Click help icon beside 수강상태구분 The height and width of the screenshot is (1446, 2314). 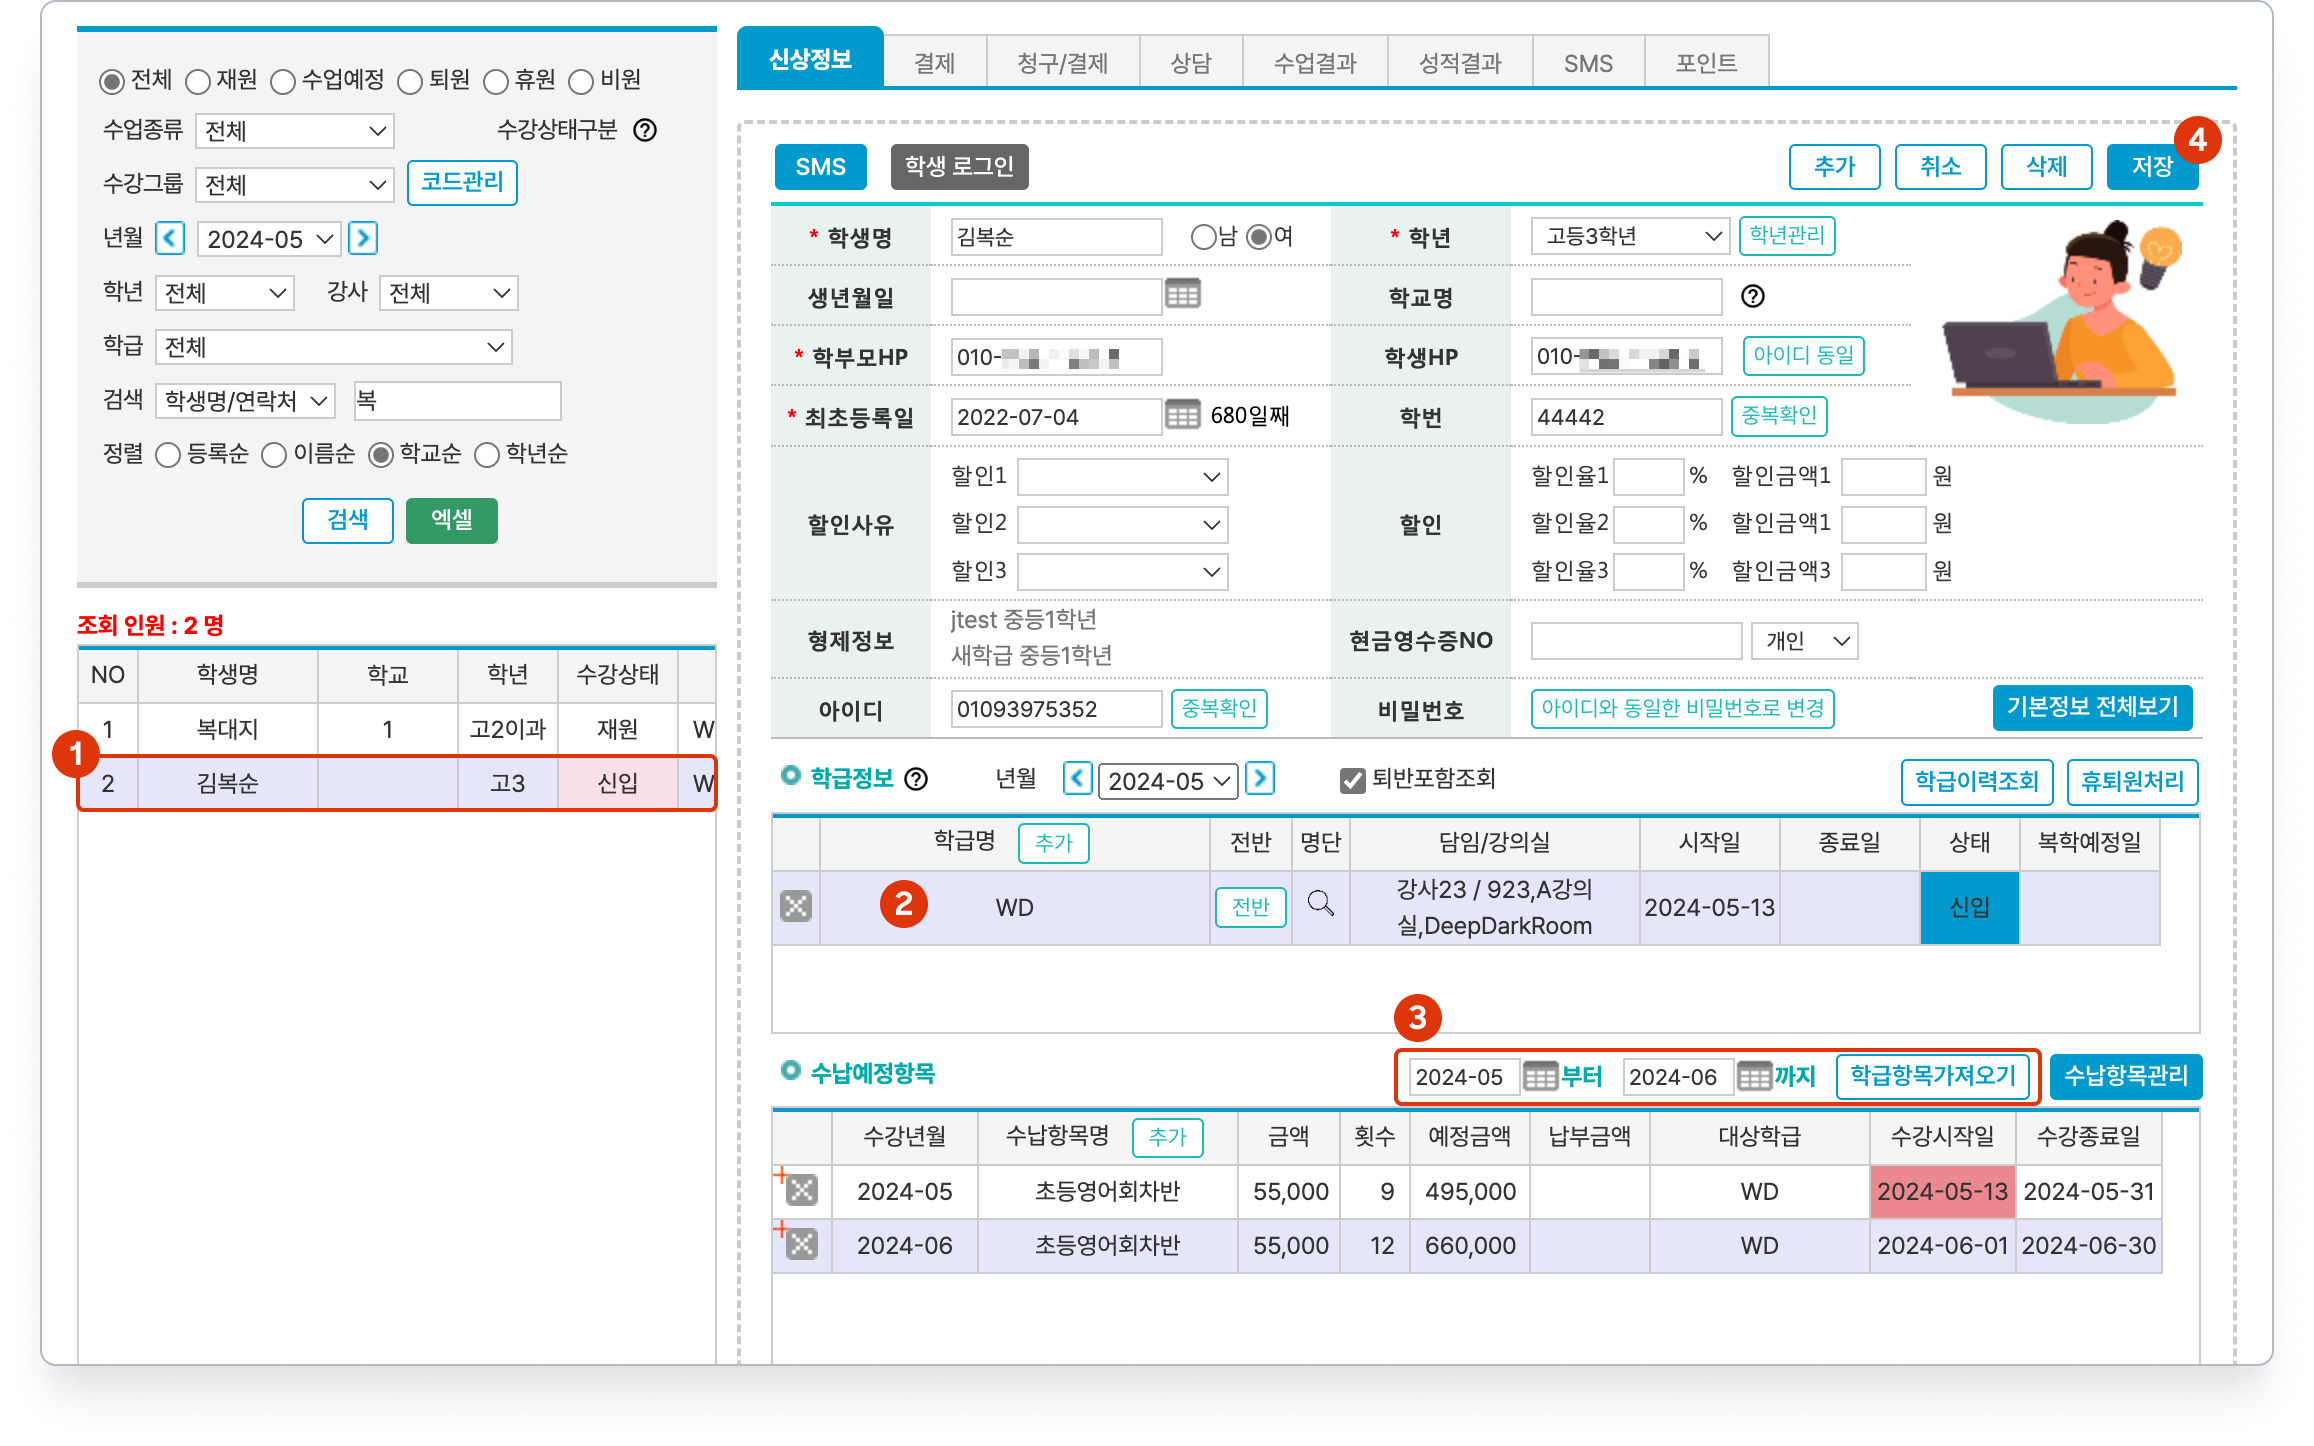click(x=645, y=130)
